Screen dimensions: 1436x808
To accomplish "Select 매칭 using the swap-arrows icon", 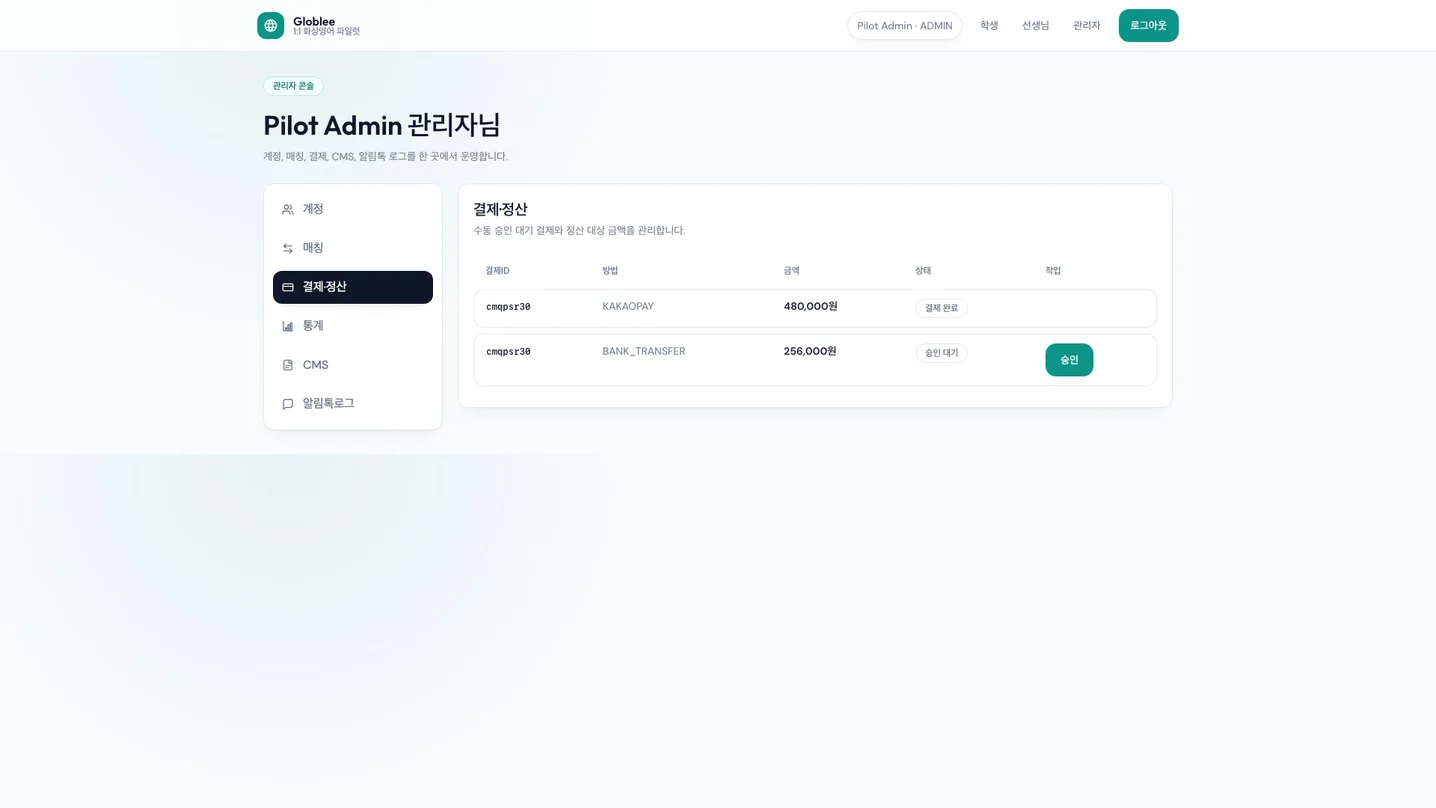I will point(288,248).
